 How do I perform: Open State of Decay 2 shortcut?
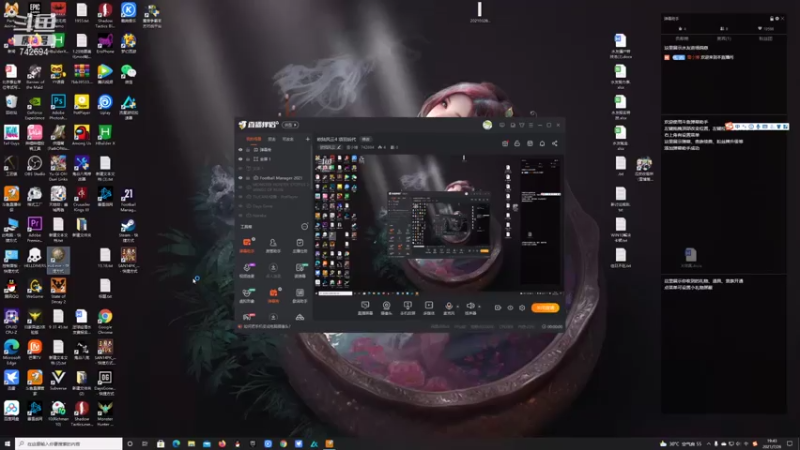tap(58, 290)
